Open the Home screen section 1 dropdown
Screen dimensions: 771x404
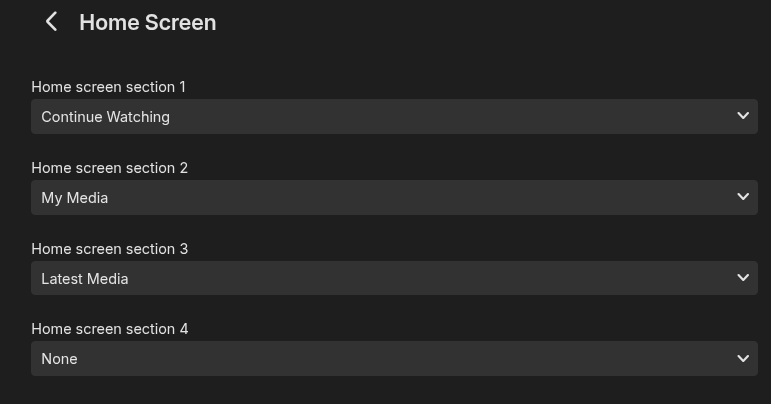(394, 116)
